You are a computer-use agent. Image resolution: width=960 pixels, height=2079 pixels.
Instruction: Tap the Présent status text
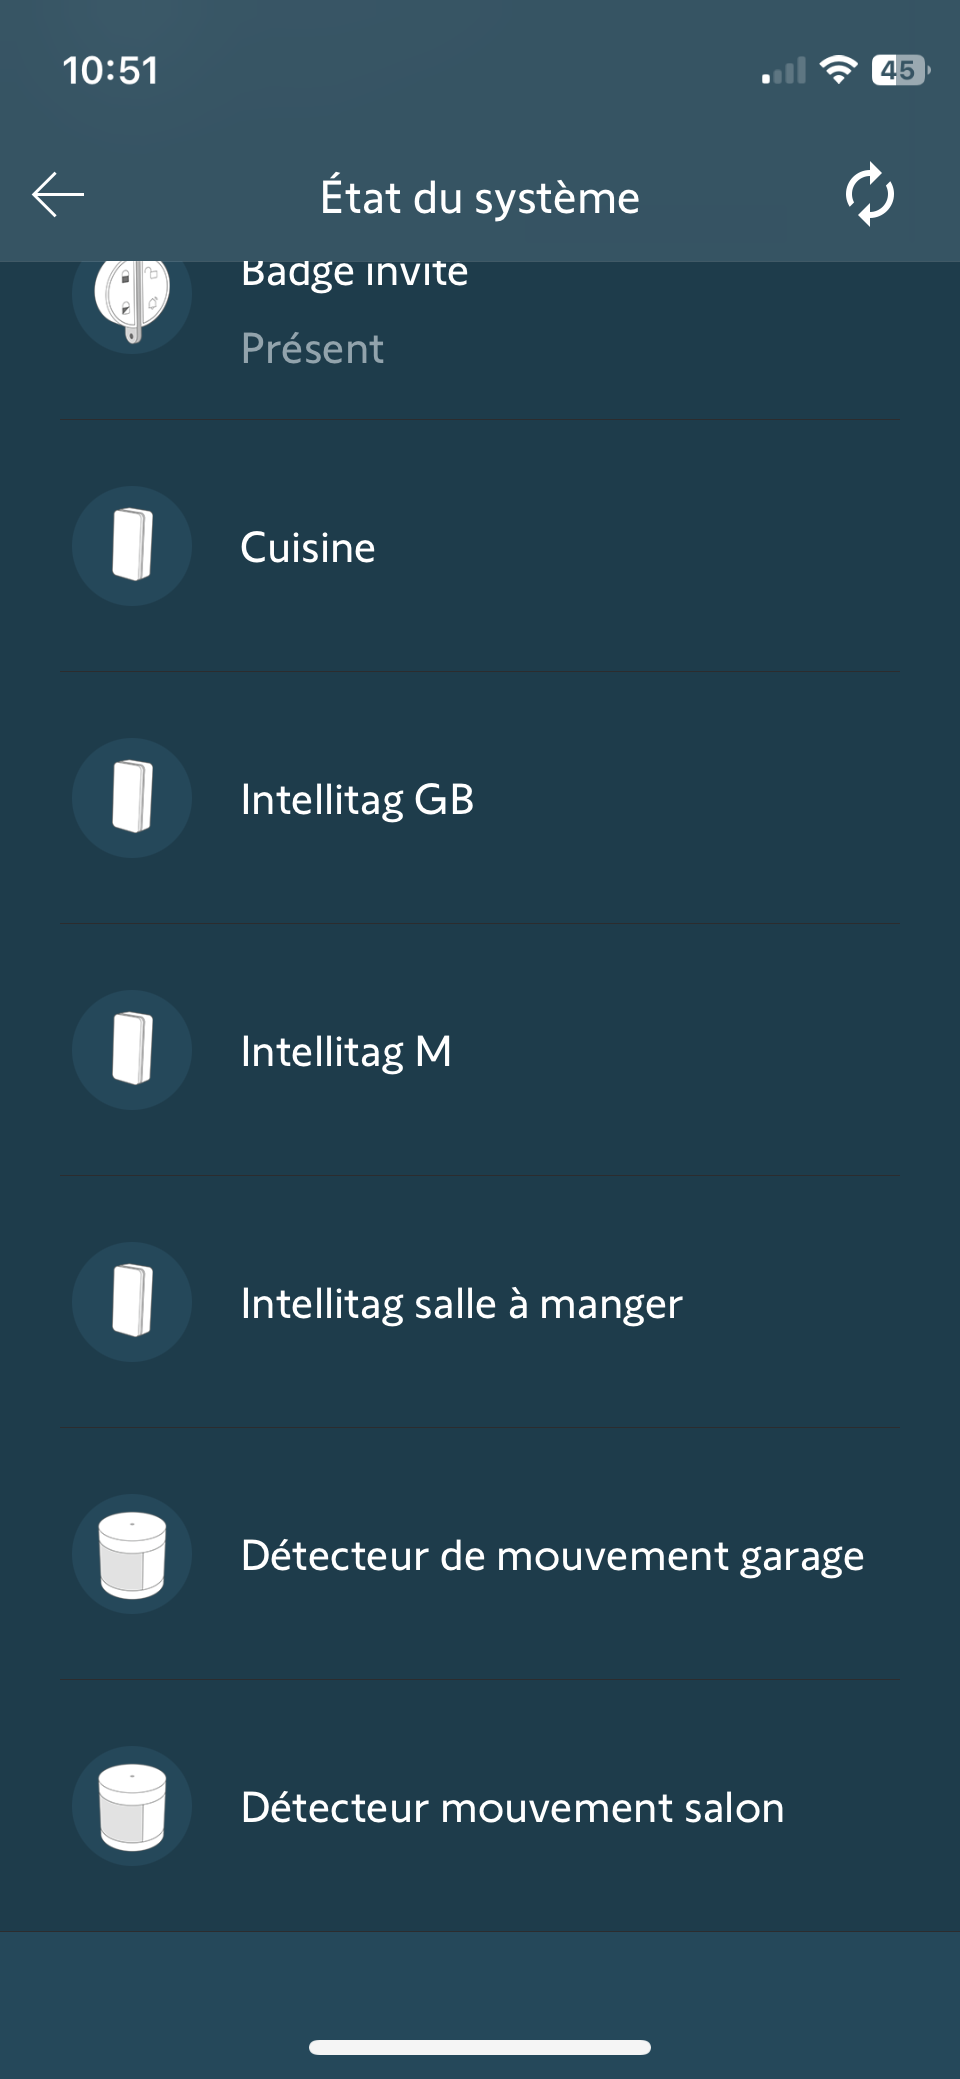312,349
